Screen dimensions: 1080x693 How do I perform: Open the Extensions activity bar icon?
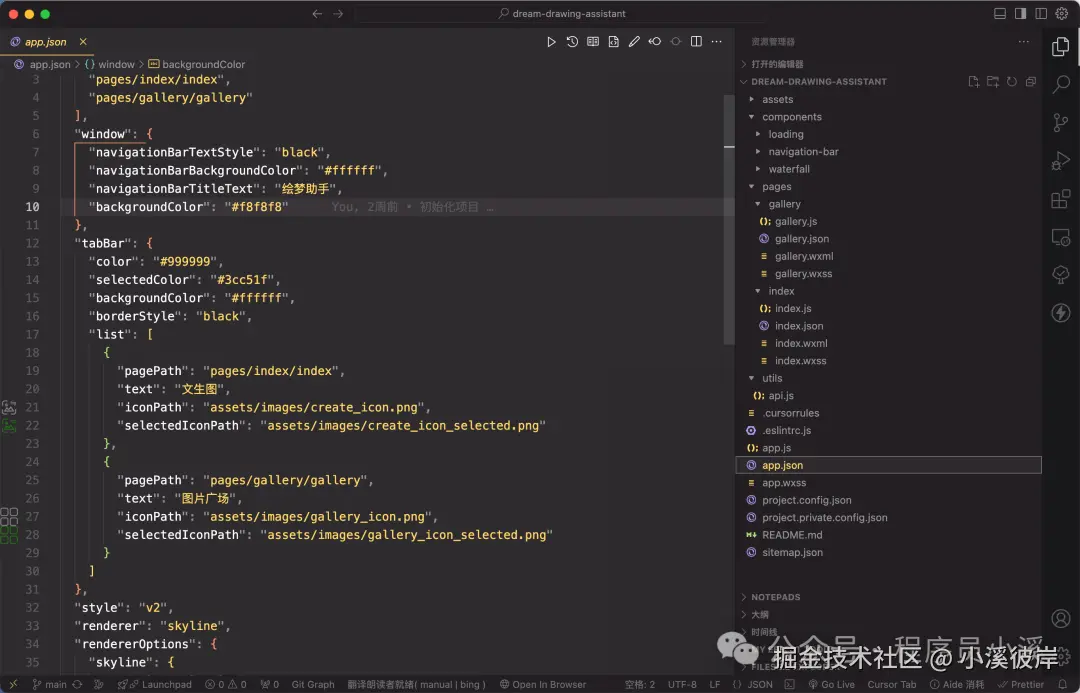[x=1061, y=198]
